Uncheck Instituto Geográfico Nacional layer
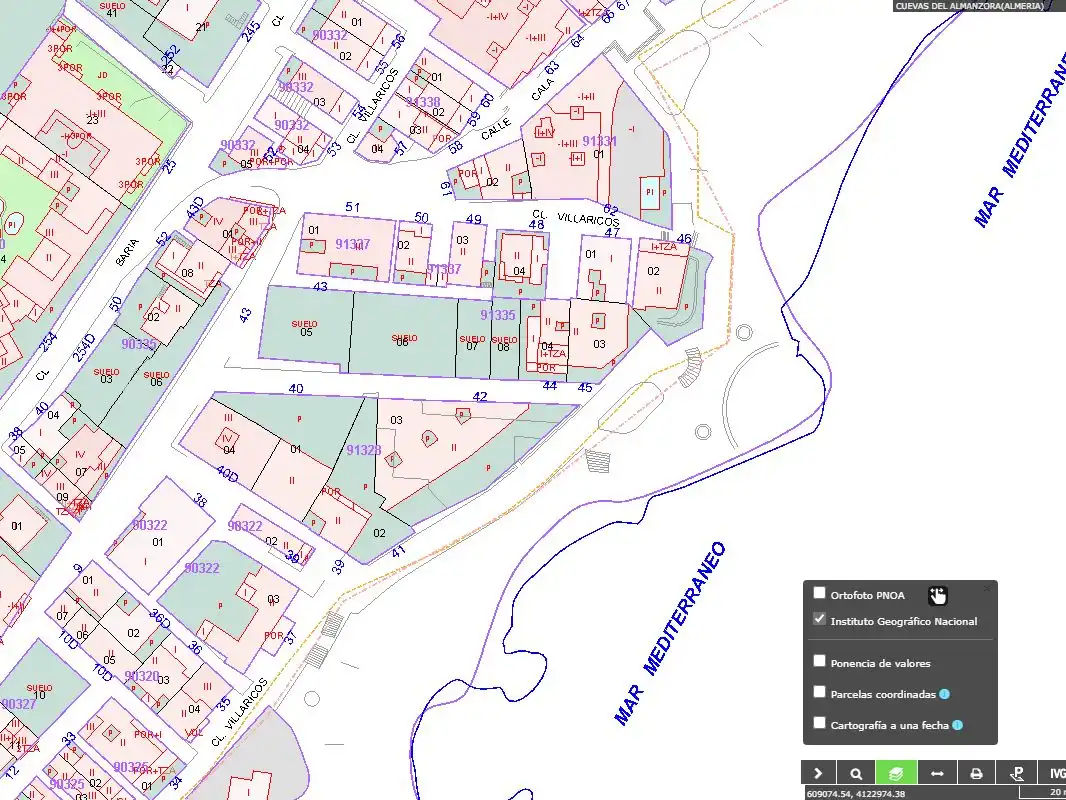Image resolution: width=1066 pixels, height=800 pixels. point(819,619)
